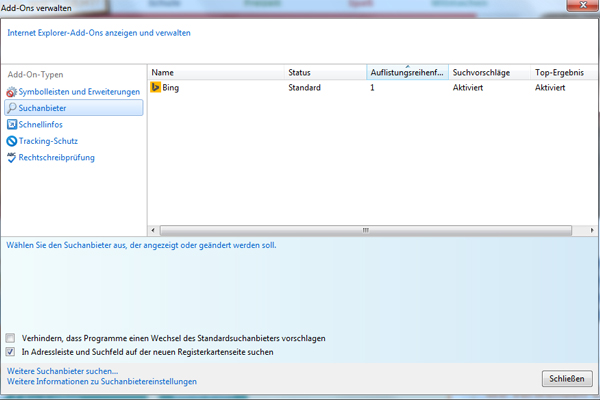The width and height of the screenshot is (600, 400).
Task: Click the Bing search provider icon
Action: tap(156, 88)
